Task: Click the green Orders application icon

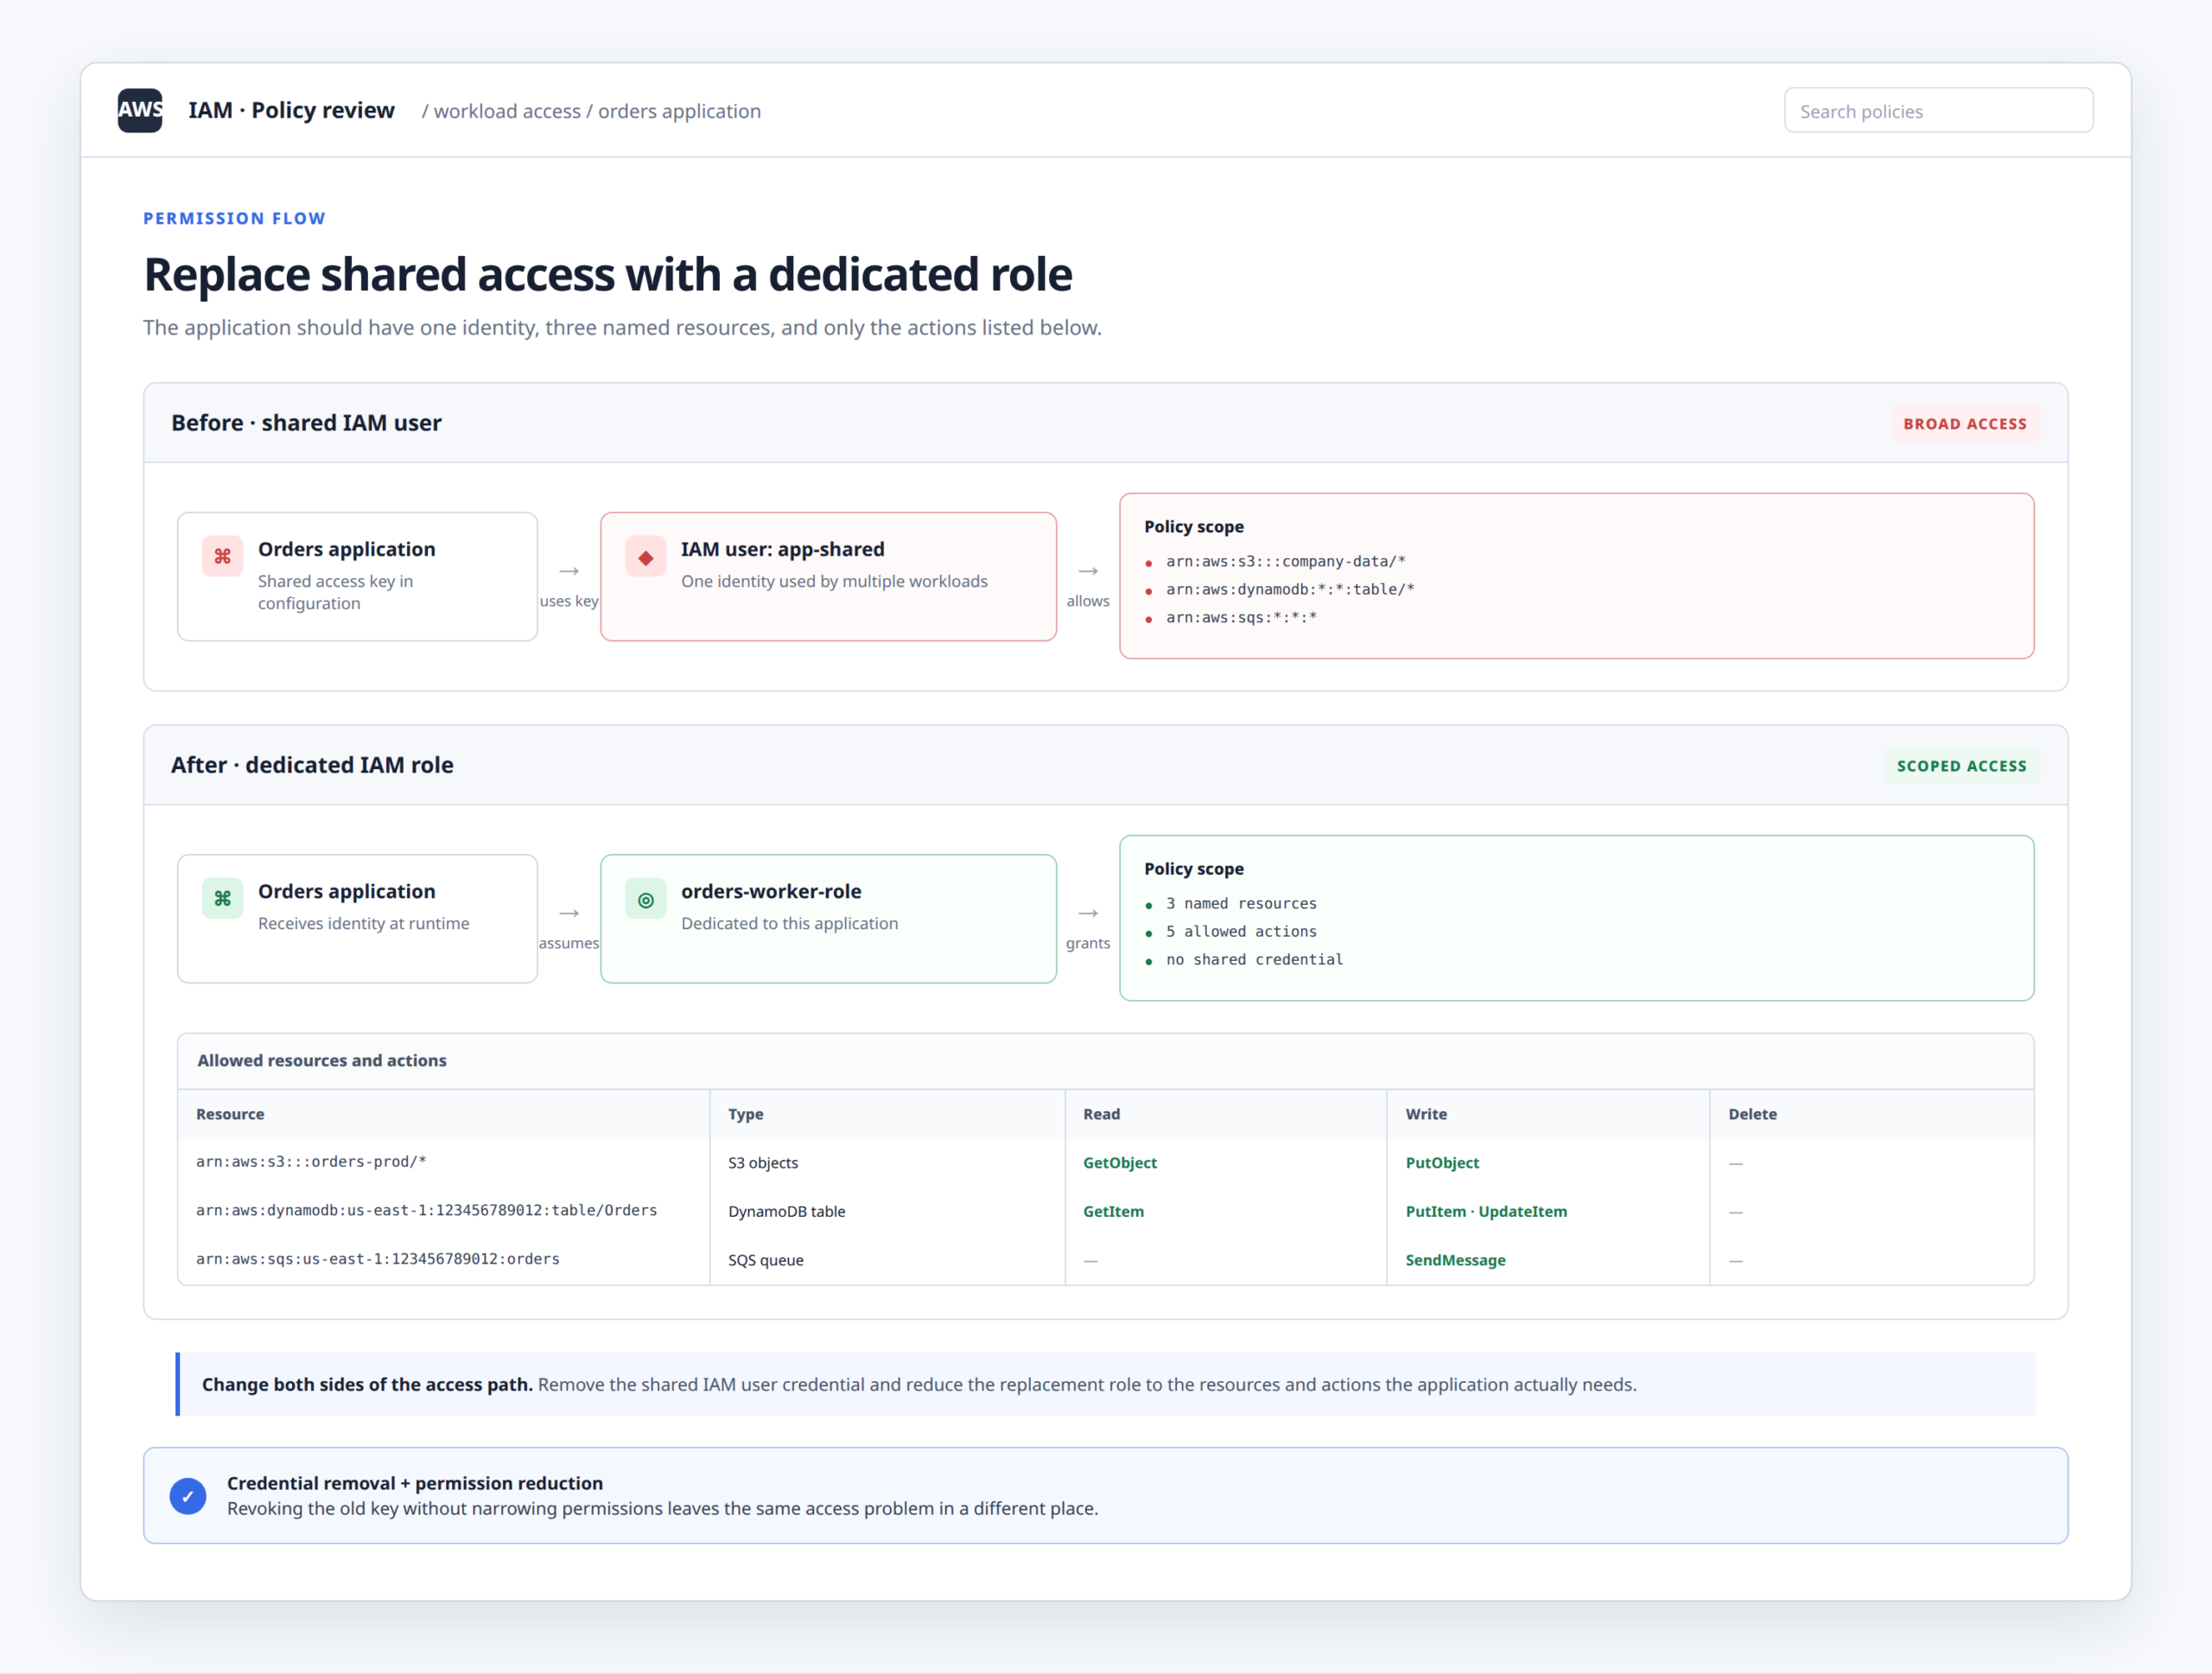Action: coord(222,899)
